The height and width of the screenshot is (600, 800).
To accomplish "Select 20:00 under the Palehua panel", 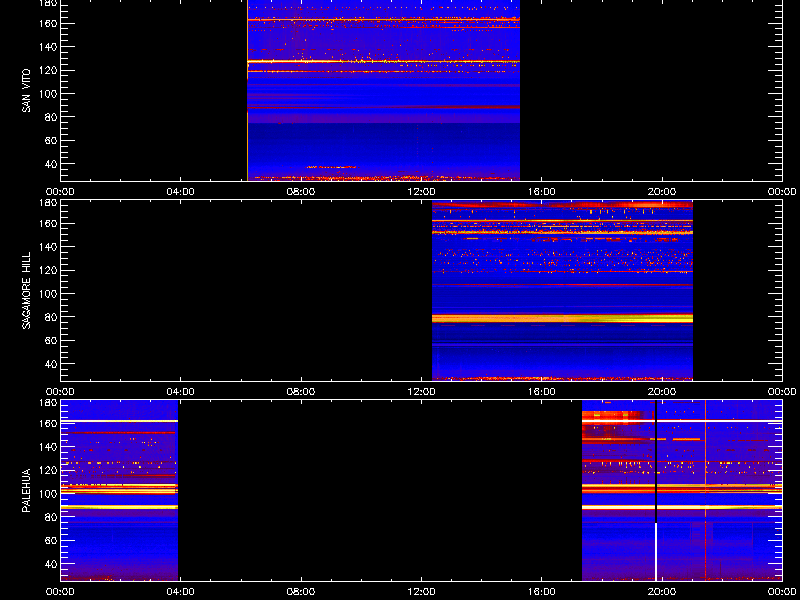I will [x=662, y=592].
